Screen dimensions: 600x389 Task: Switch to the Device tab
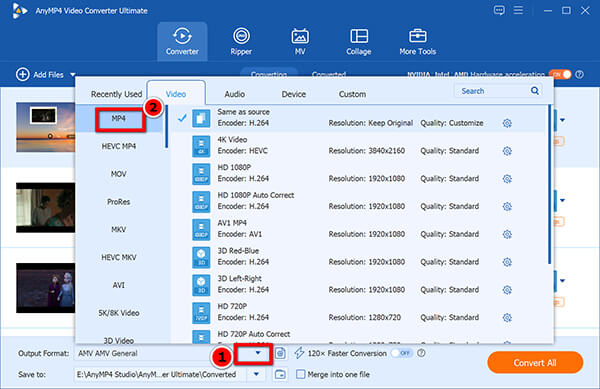(x=293, y=94)
